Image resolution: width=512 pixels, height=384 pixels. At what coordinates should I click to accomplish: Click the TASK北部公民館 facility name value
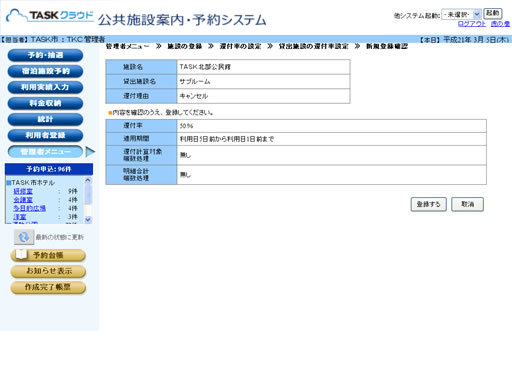pos(205,67)
